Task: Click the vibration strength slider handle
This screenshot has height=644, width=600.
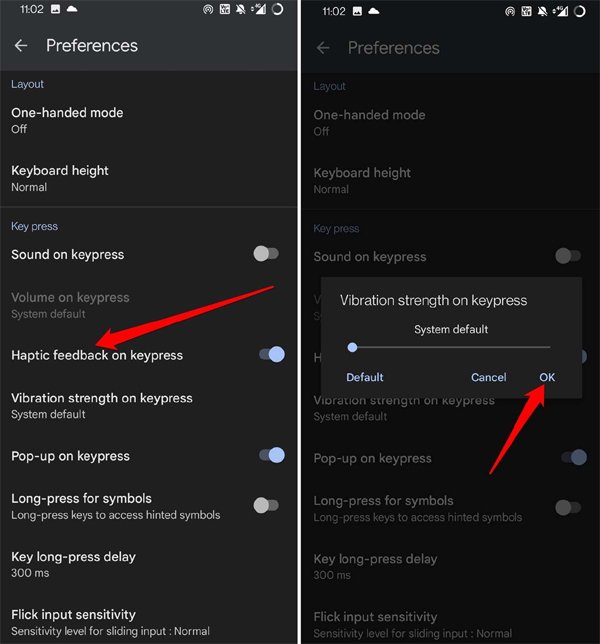Action: click(352, 347)
